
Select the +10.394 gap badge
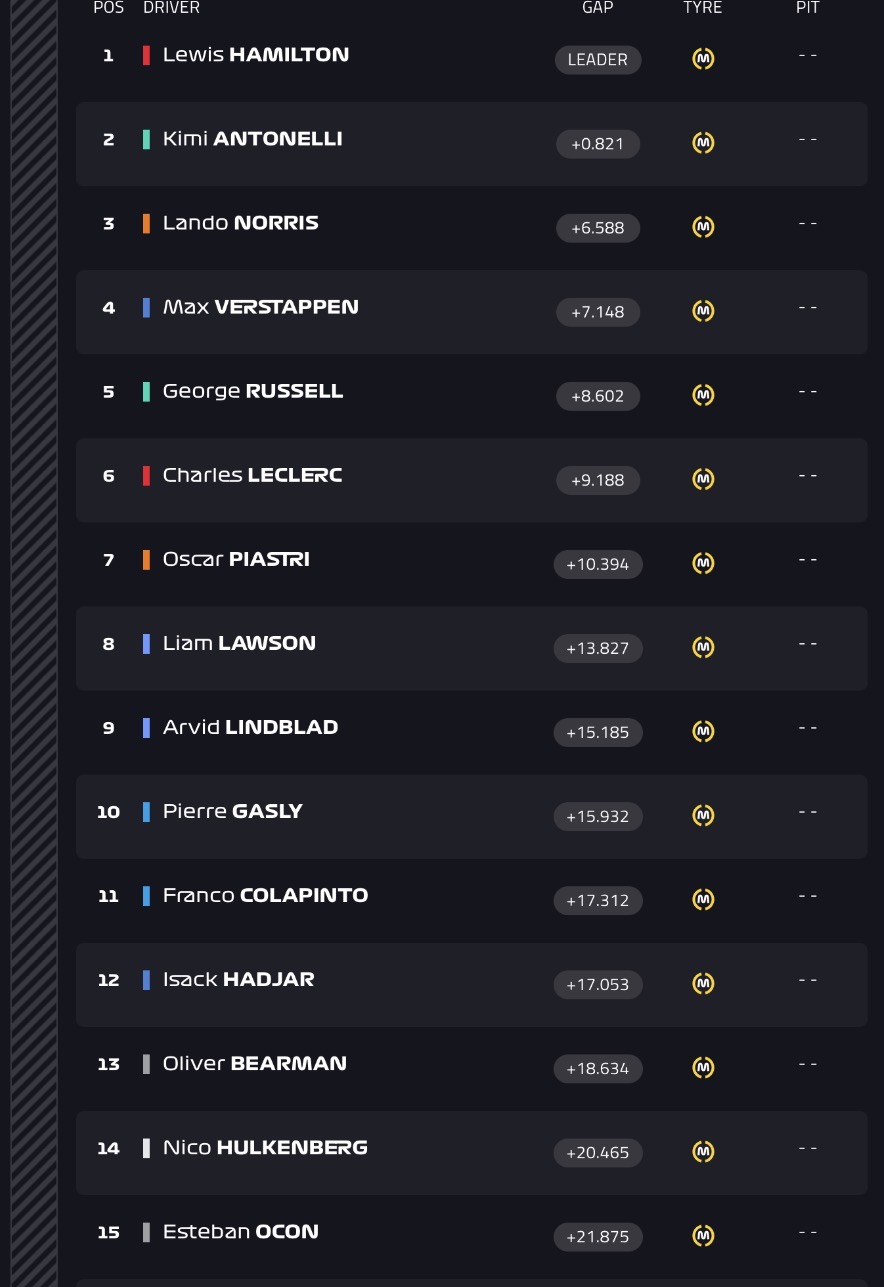598,564
